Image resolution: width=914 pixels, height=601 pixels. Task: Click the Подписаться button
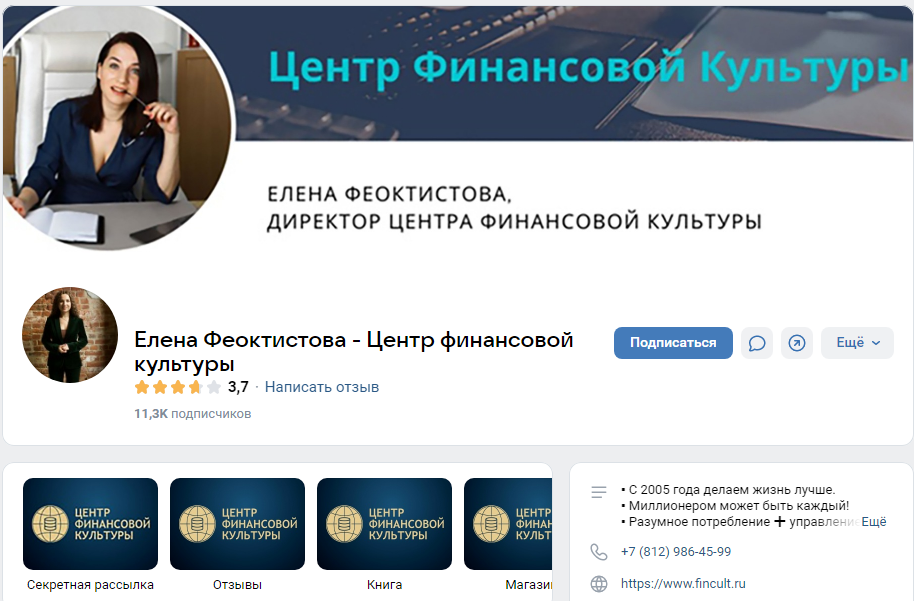(673, 343)
